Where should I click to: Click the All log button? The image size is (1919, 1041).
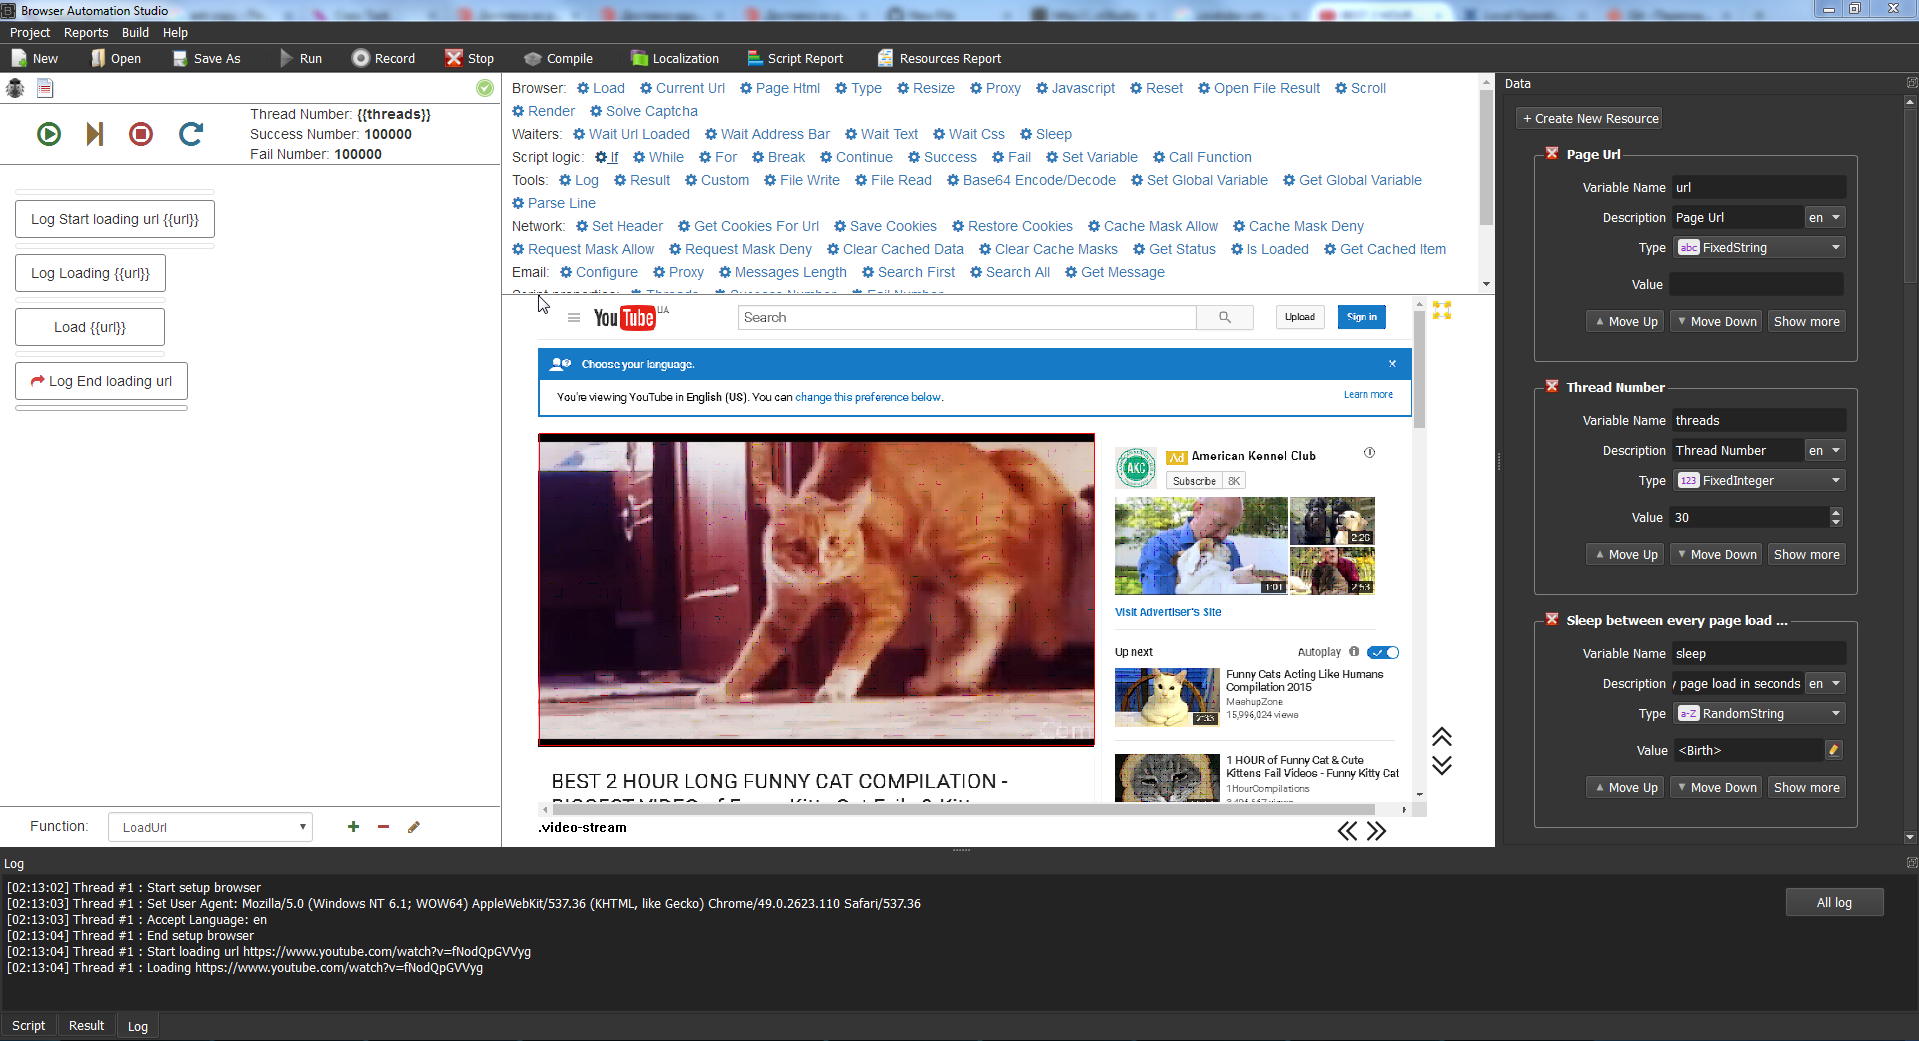click(1834, 902)
